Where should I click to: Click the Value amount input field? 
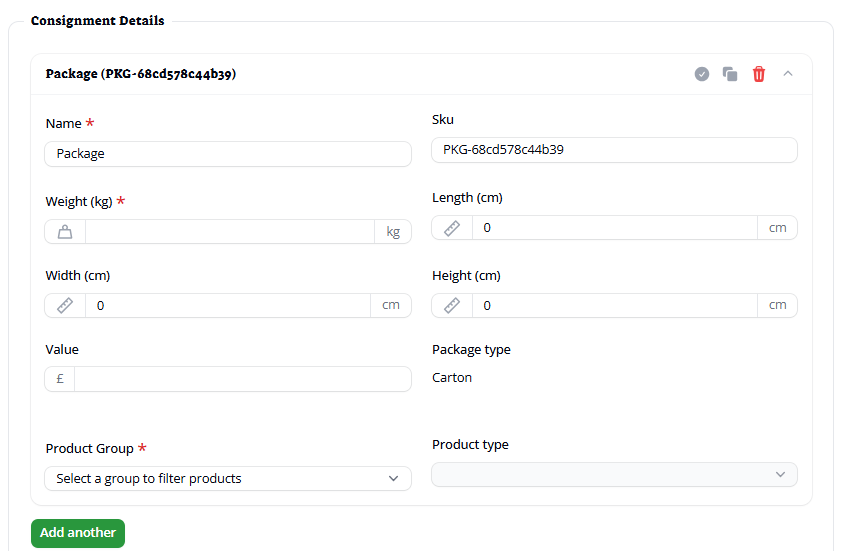[242, 379]
